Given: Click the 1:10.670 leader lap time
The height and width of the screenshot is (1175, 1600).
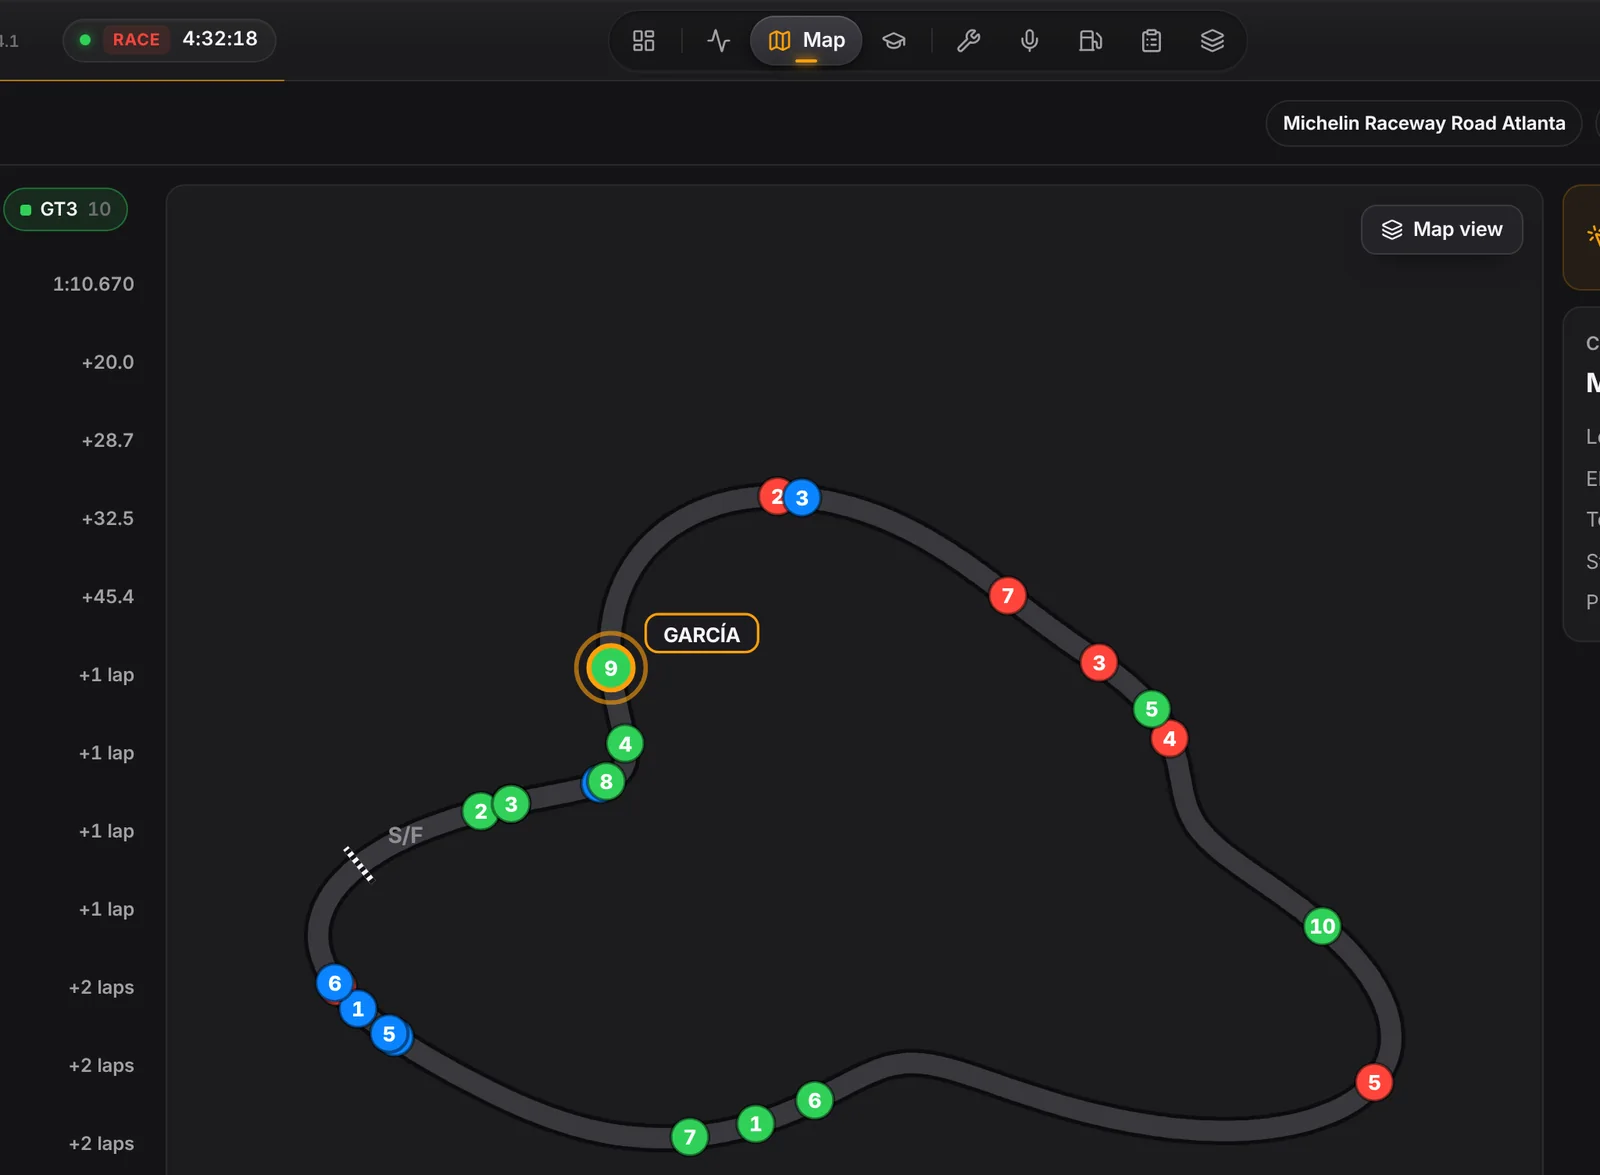Looking at the screenshot, I should click(x=93, y=284).
